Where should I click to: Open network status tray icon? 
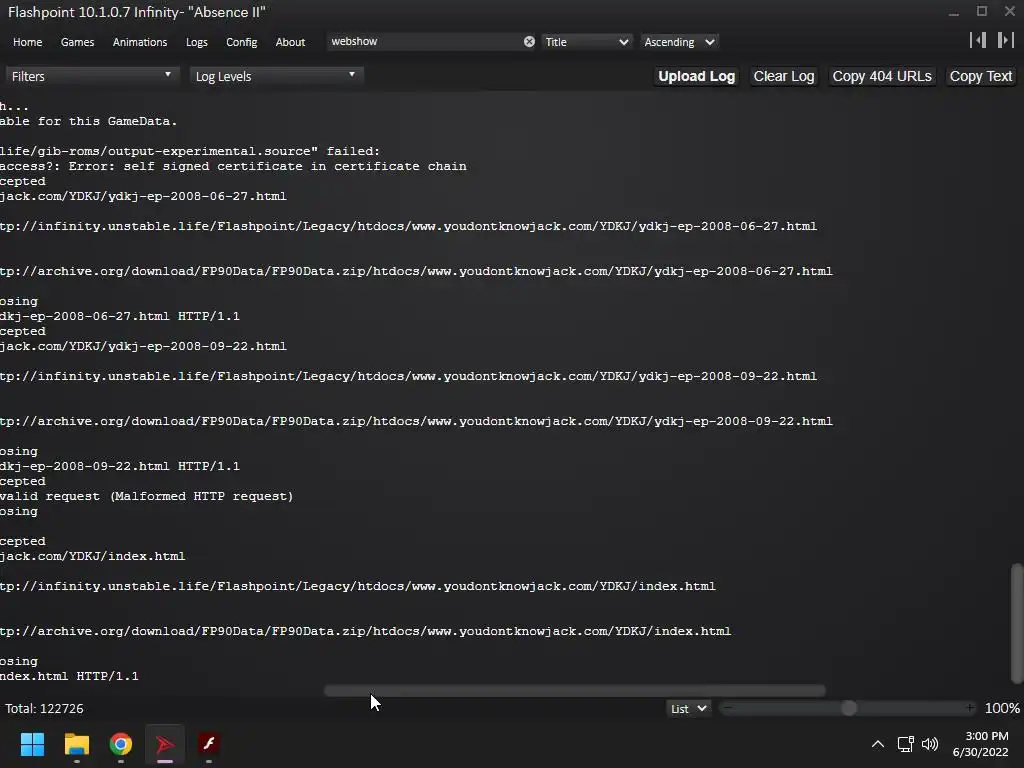(905, 744)
